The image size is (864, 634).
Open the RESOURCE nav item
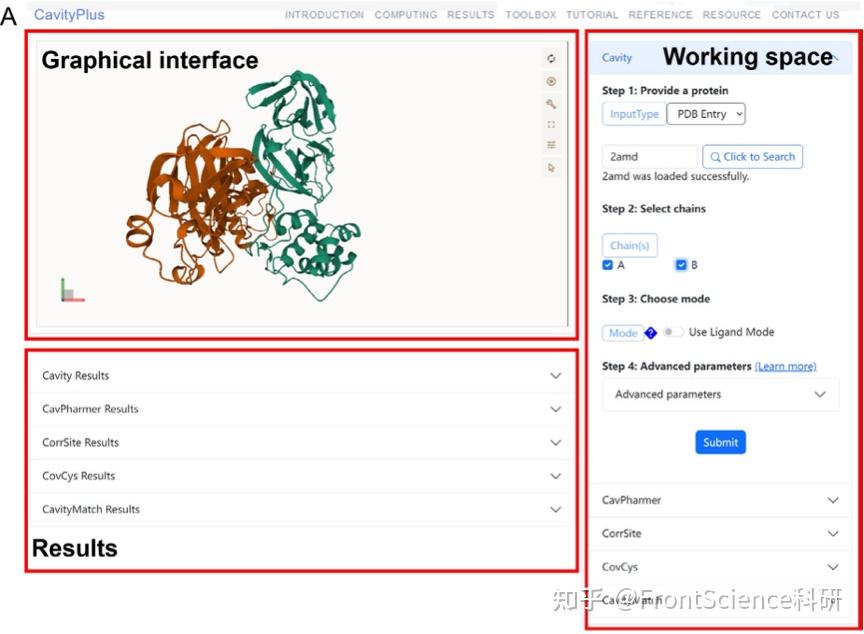pos(731,15)
